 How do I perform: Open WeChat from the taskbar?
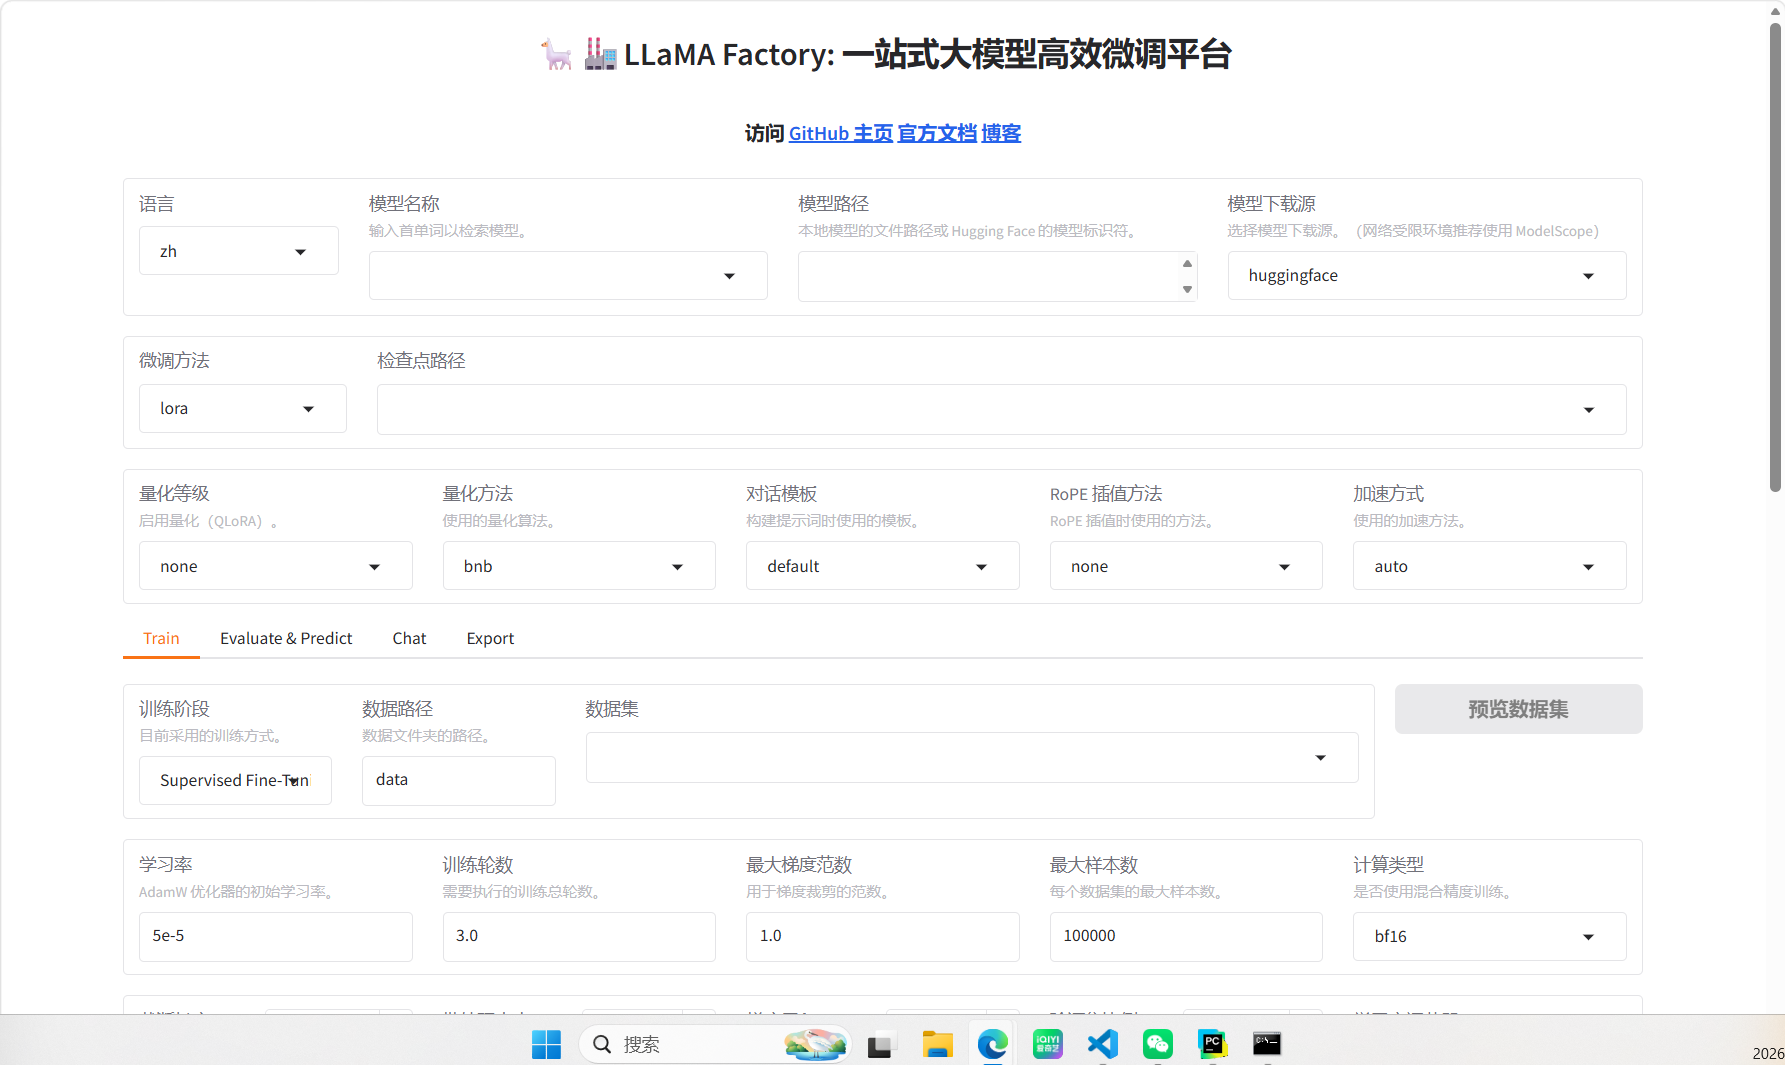[x=1157, y=1044]
